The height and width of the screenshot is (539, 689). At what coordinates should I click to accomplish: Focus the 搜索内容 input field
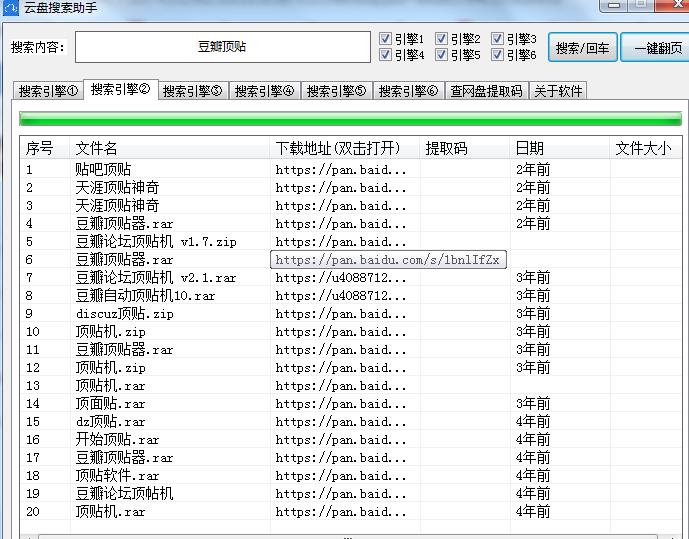[x=223, y=47]
